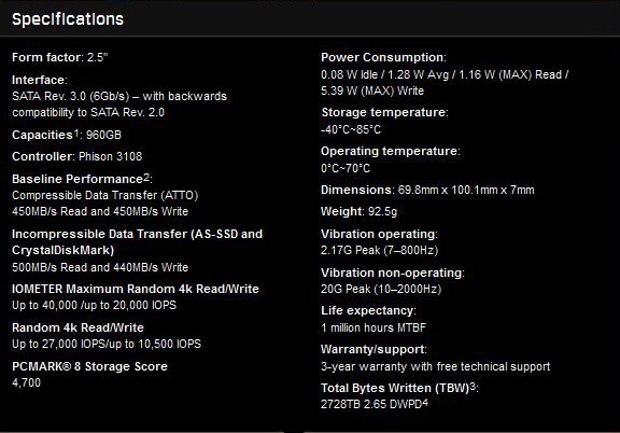Select the Life expectancy heading

367,310
